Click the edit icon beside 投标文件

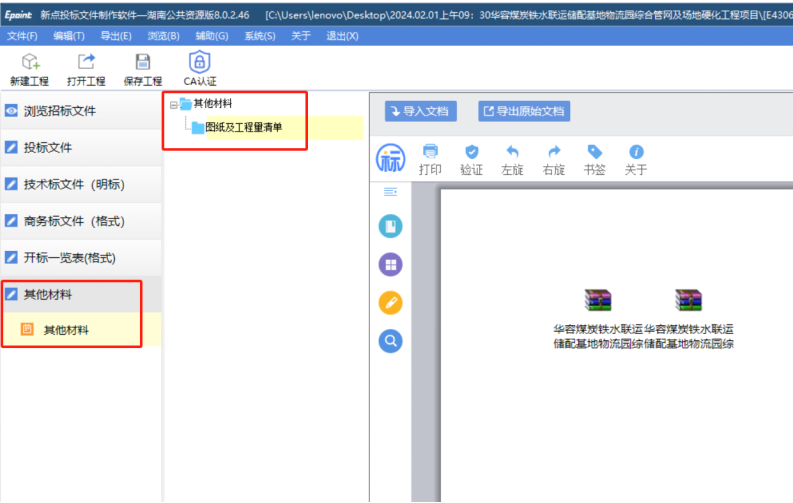tap(11, 147)
